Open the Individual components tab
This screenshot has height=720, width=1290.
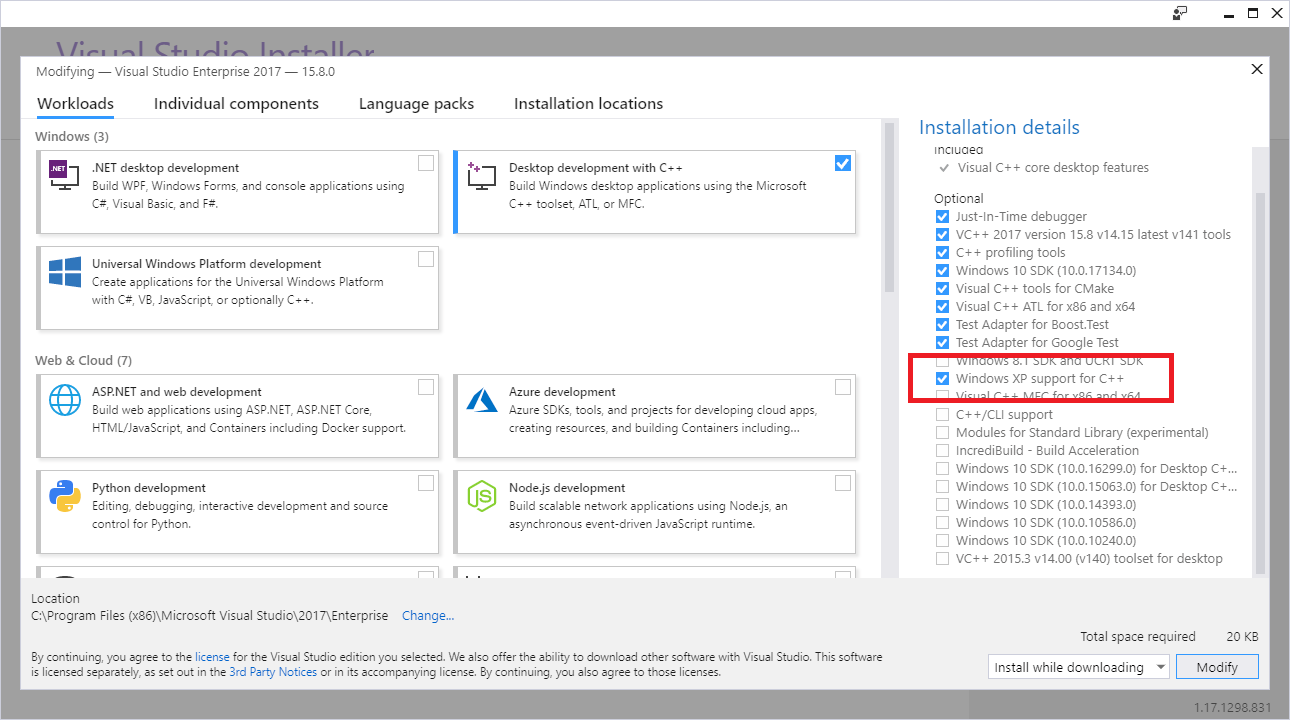point(236,104)
